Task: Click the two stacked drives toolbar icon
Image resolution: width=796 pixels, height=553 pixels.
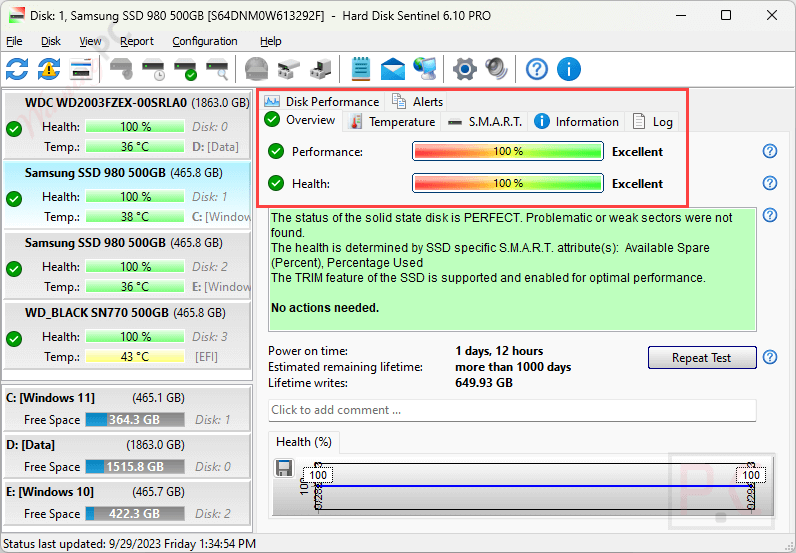Action: [x=289, y=69]
